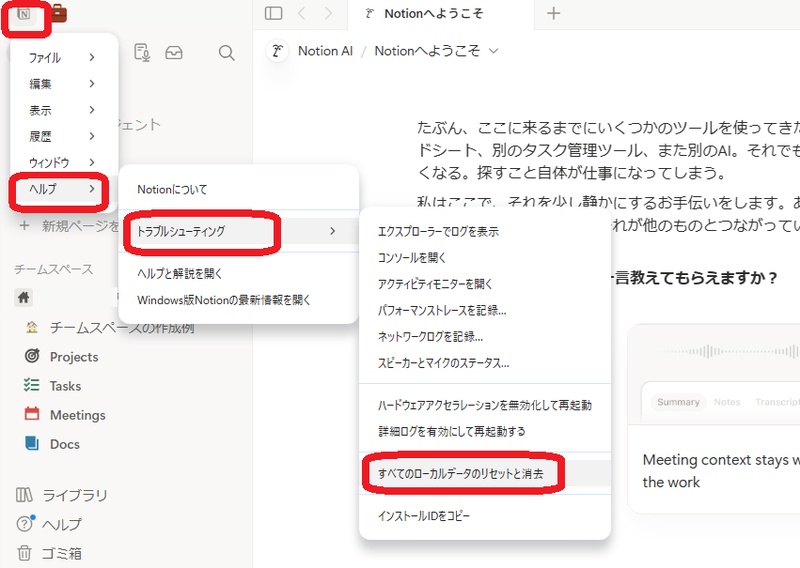Image resolution: width=800 pixels, height=568 pixels.
Task: Choose パフォーマンストレースを記録
Action: pos(485,310)
